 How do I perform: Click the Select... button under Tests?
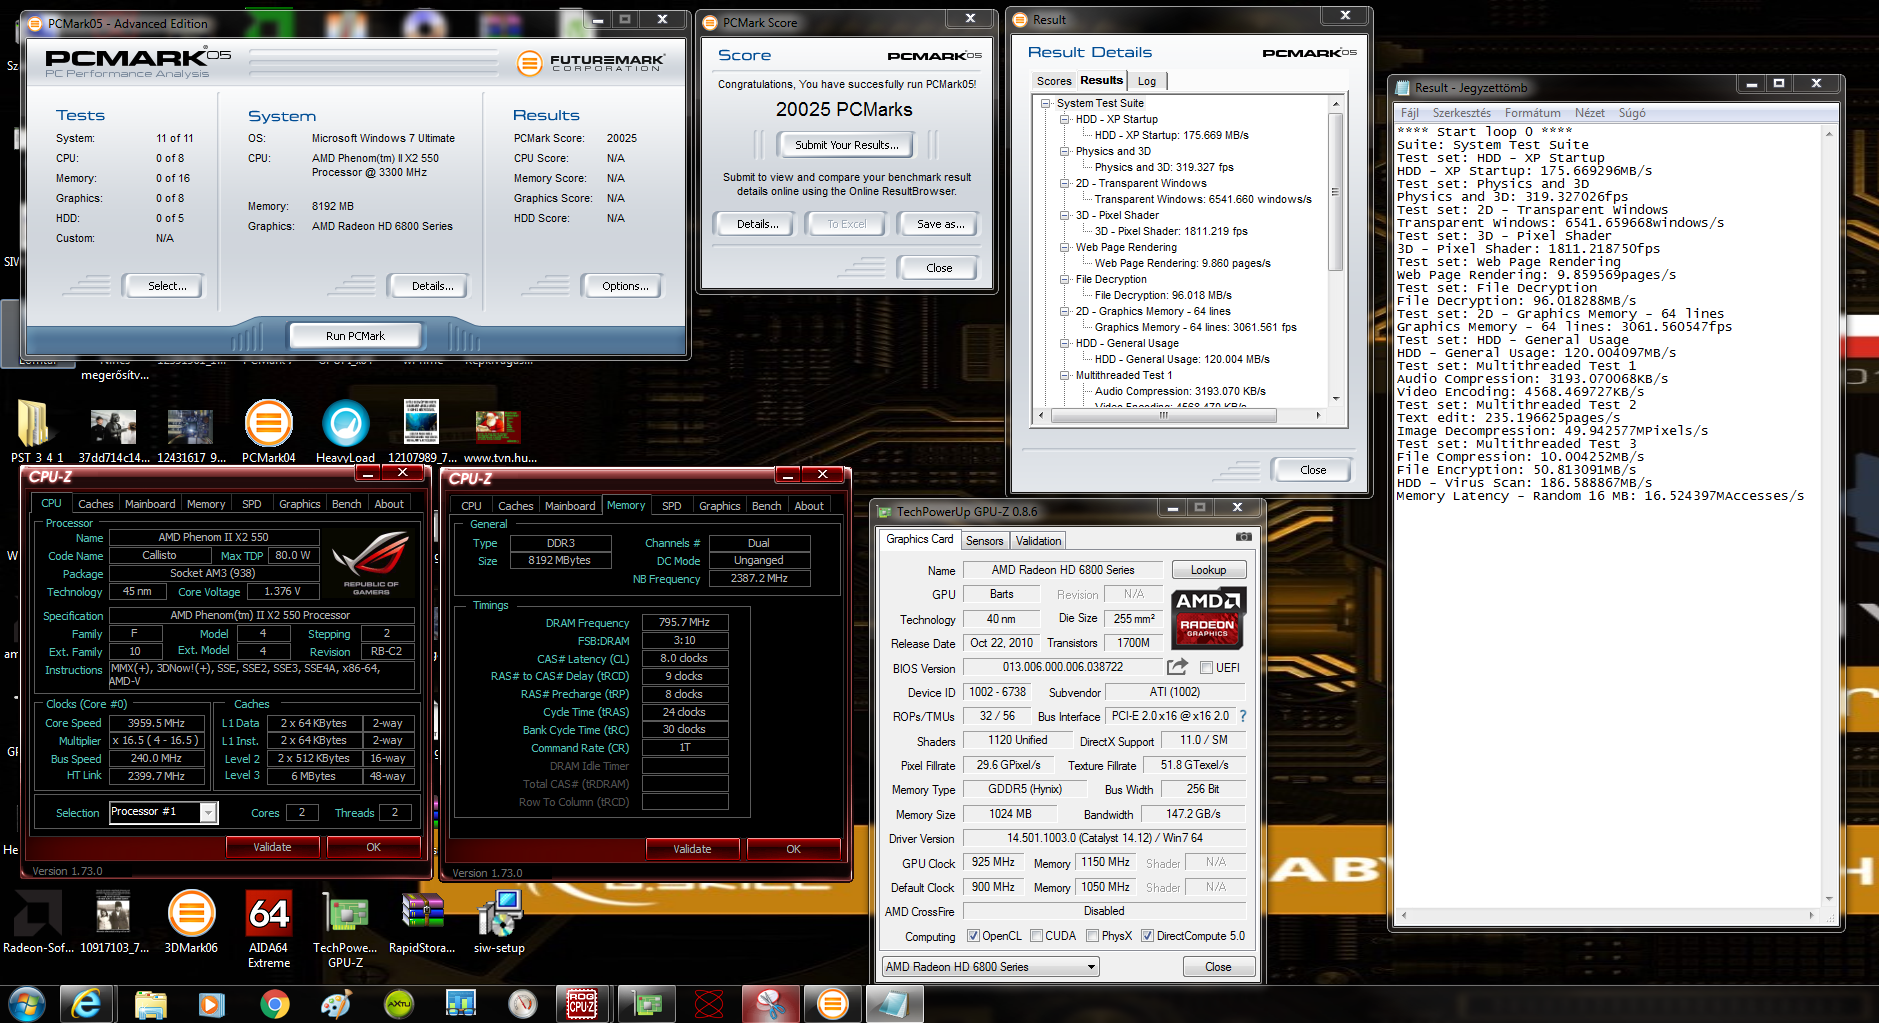click(167, 286)
